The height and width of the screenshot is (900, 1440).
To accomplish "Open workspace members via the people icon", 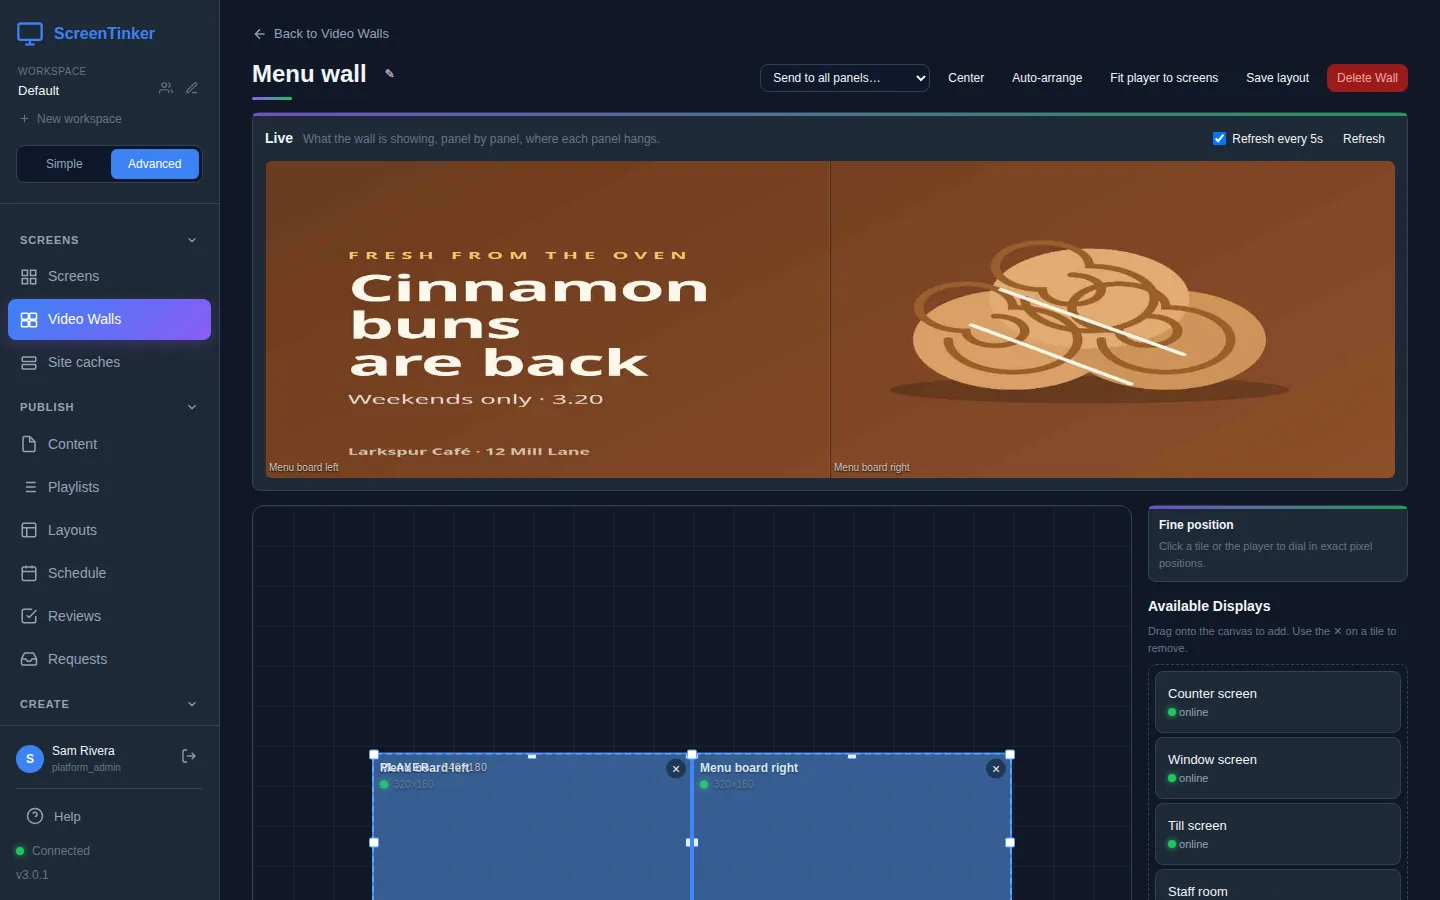I will 166,88.
